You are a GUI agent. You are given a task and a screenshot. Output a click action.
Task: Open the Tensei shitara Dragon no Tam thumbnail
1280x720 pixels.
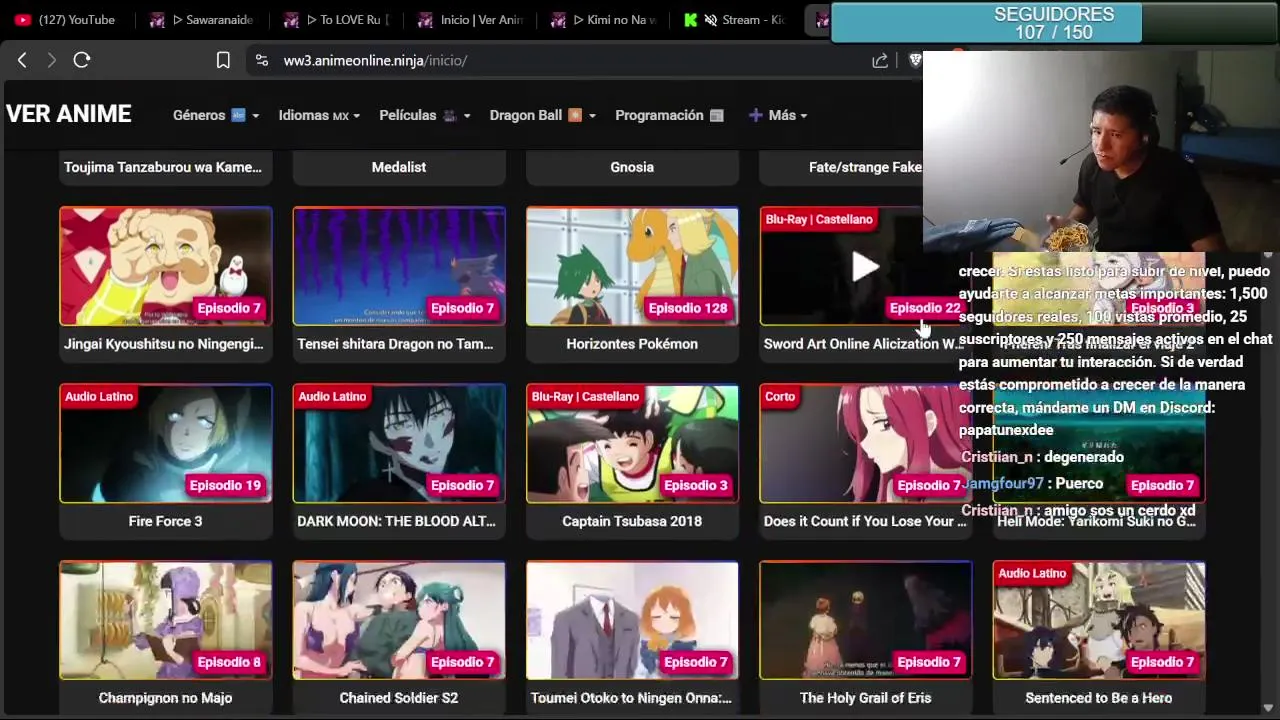coord(399,266)
